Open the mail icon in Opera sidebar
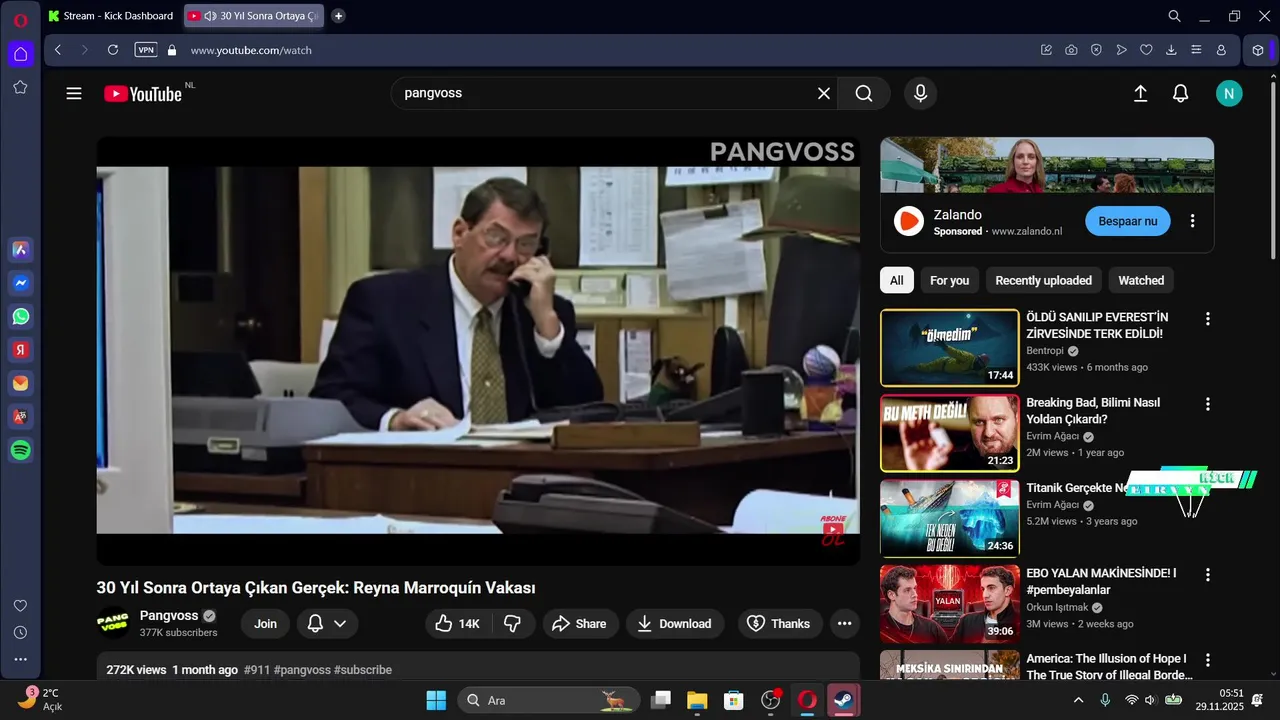 pos(20,384)
